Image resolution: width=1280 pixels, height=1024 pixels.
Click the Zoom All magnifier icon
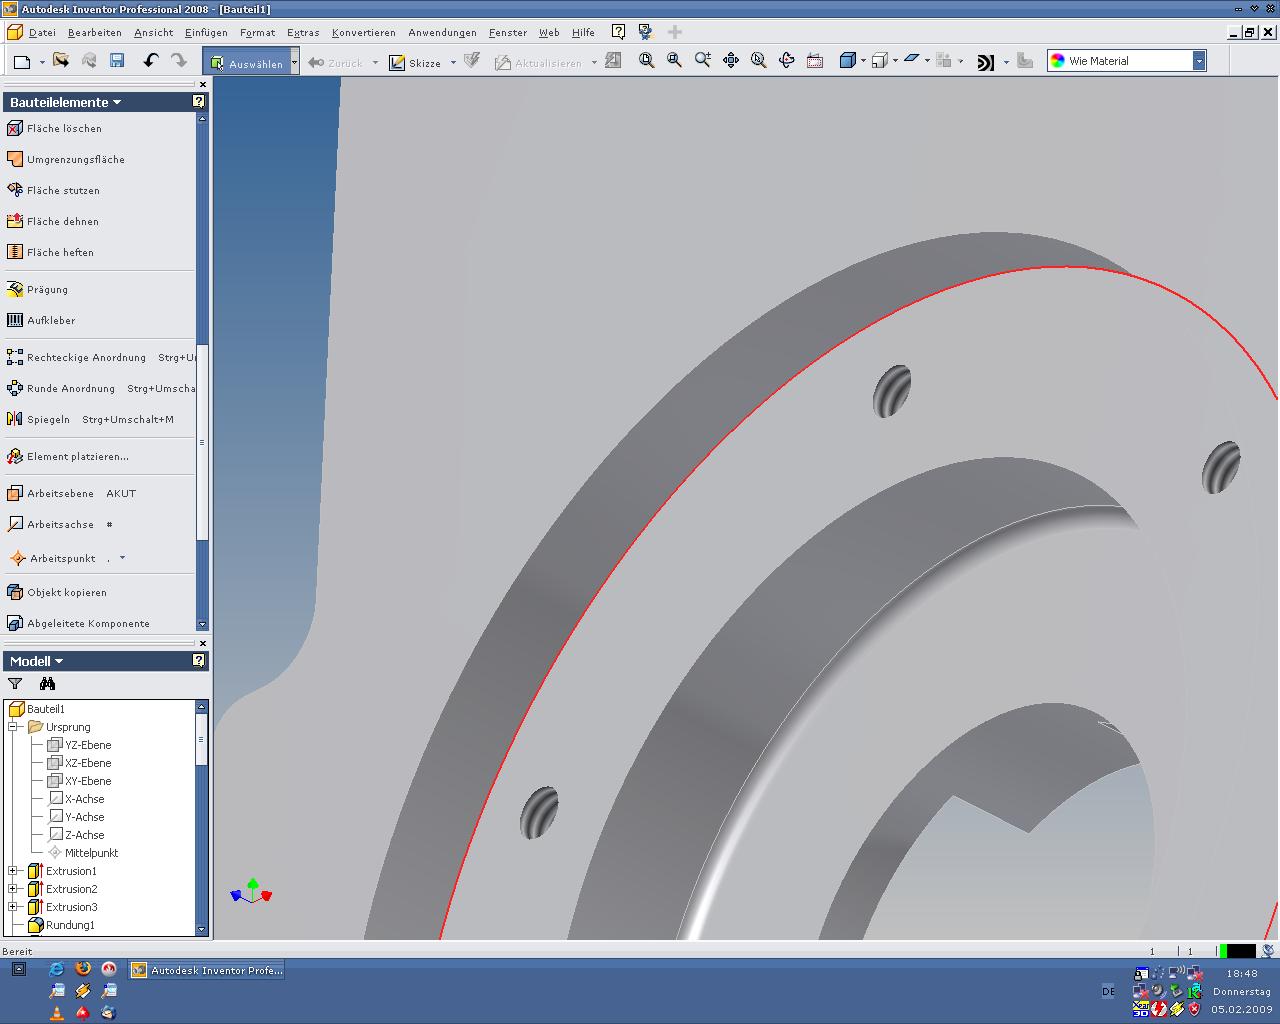[646, 61]
